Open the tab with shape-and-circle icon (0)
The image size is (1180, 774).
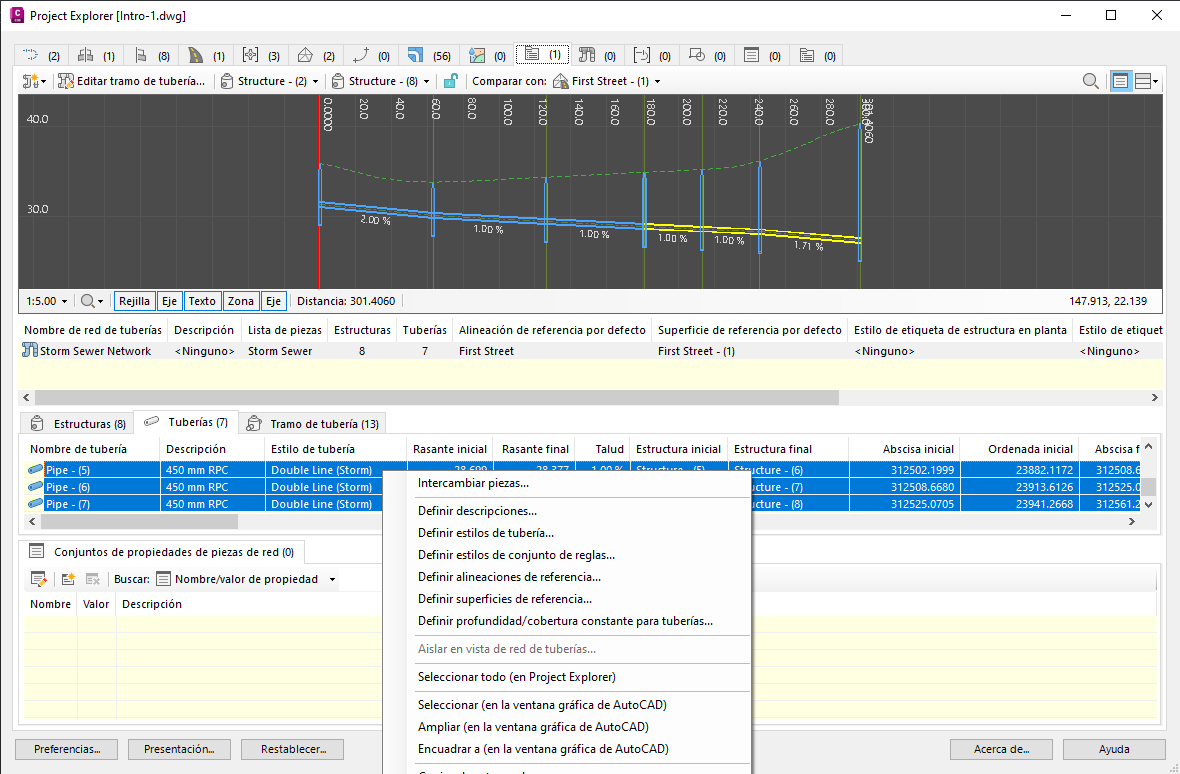707,55
